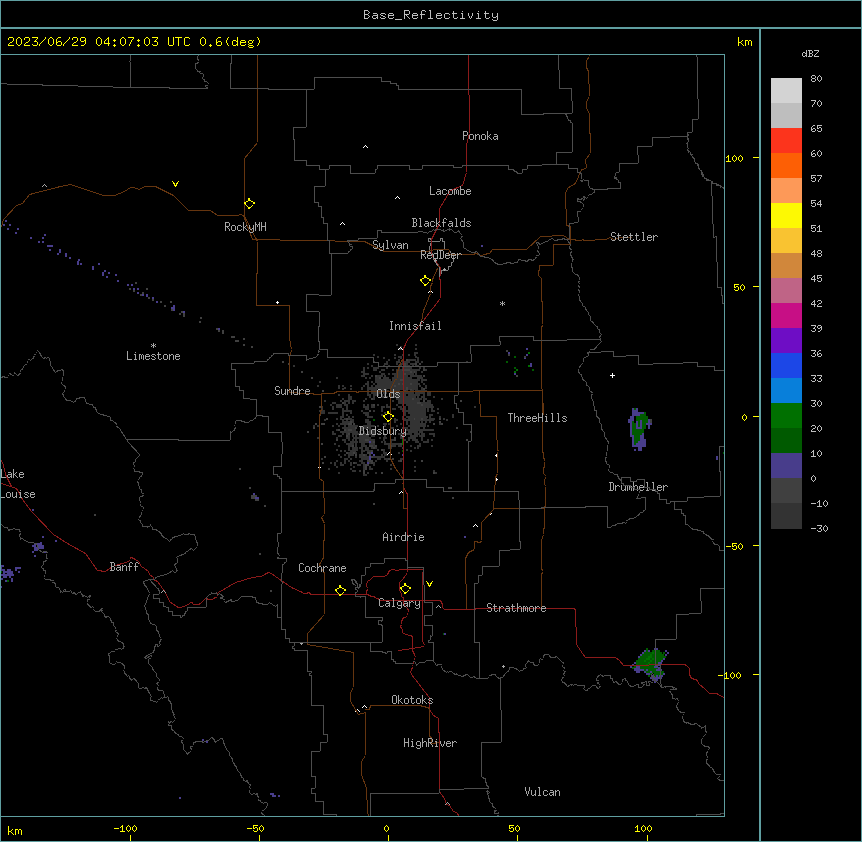
Task: Select the white asterisk above Limestone label
Action: [153, 346]
